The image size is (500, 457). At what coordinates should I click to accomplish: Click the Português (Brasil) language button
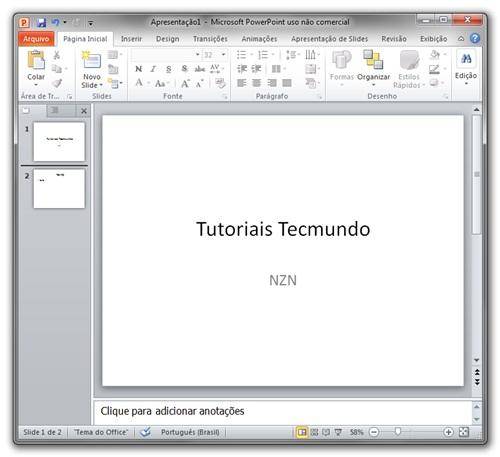[x=190, y=432]
